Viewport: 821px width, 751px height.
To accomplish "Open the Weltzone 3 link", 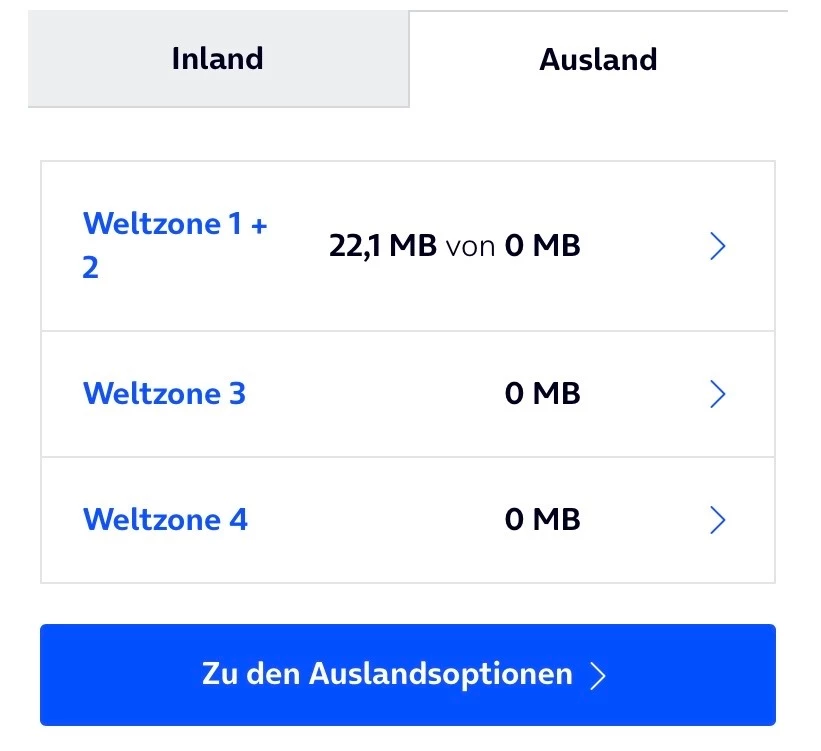I will [x=164, y=393].
